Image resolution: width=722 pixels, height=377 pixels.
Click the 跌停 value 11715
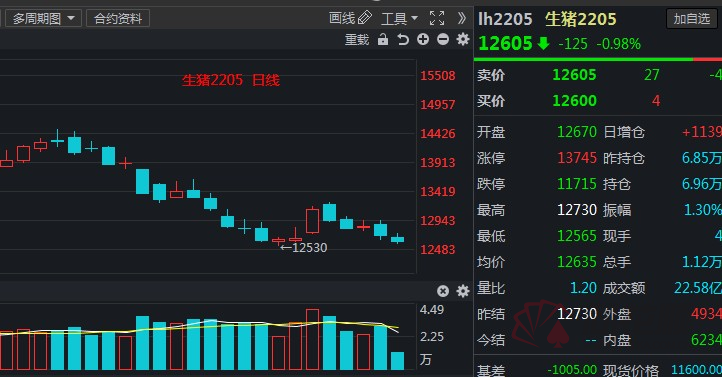pyautogui.click(x=577, y=184)
